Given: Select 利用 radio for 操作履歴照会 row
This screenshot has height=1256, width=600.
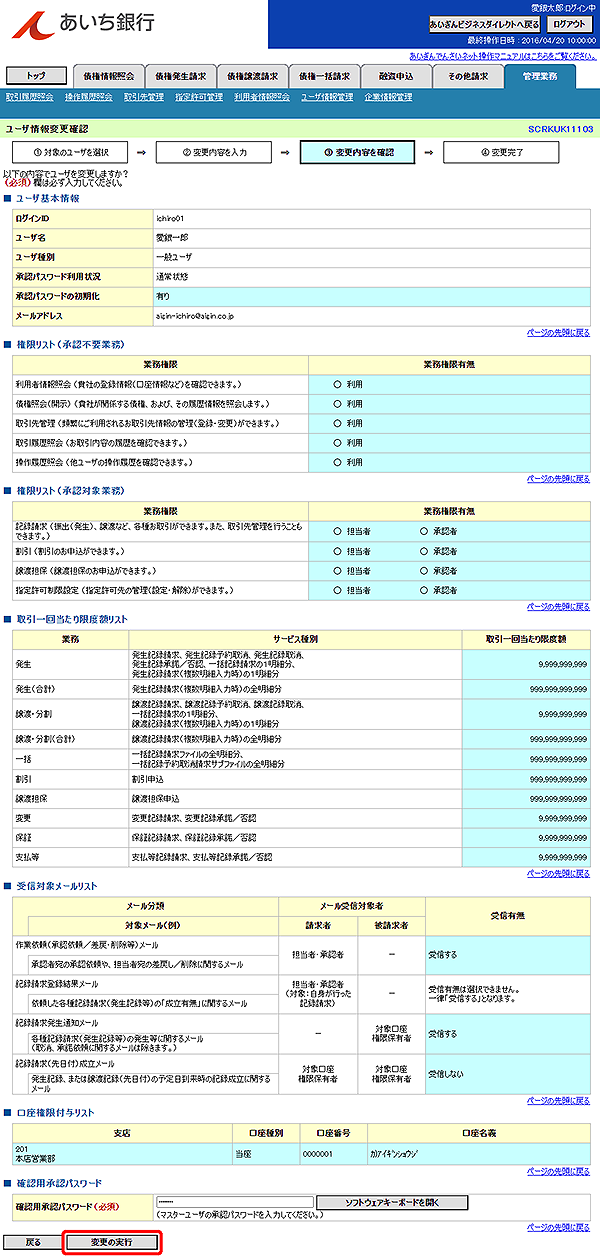Looking at the screenshot, I should pyautogui.click(x=337, y=462).
